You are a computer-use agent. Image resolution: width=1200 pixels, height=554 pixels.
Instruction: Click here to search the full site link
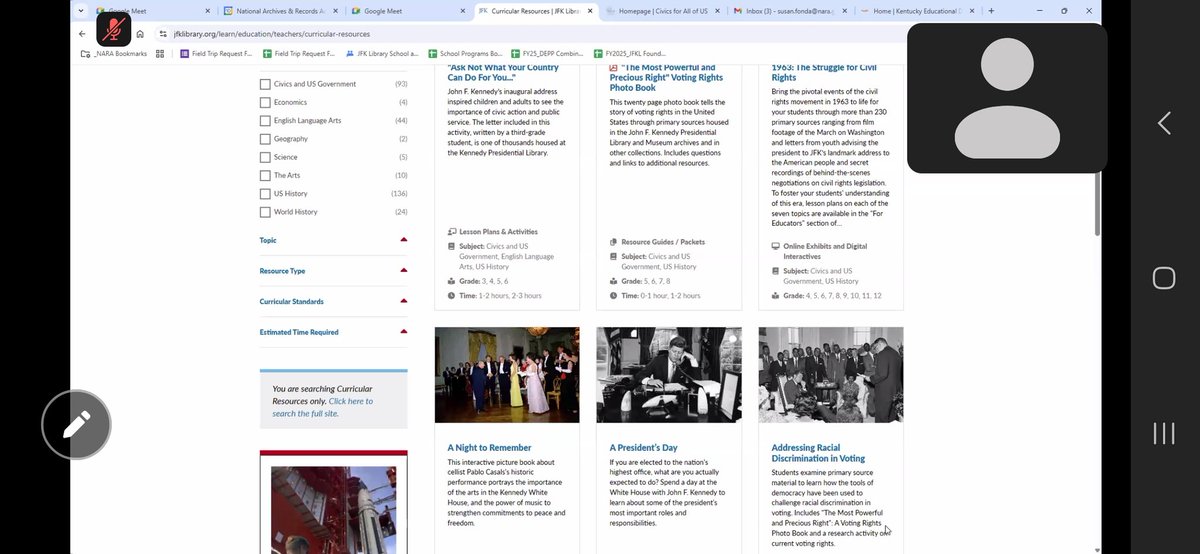click(x=322, y=407)
